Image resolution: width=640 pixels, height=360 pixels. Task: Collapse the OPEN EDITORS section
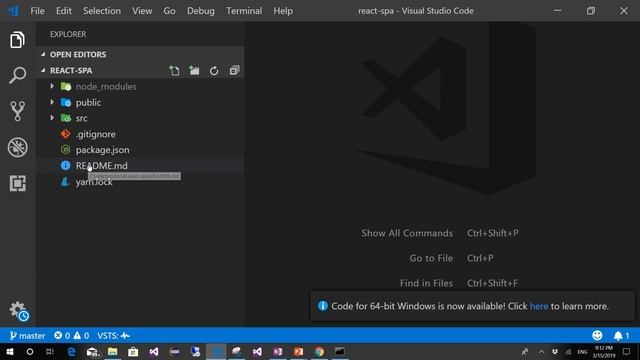pos(43,54)
